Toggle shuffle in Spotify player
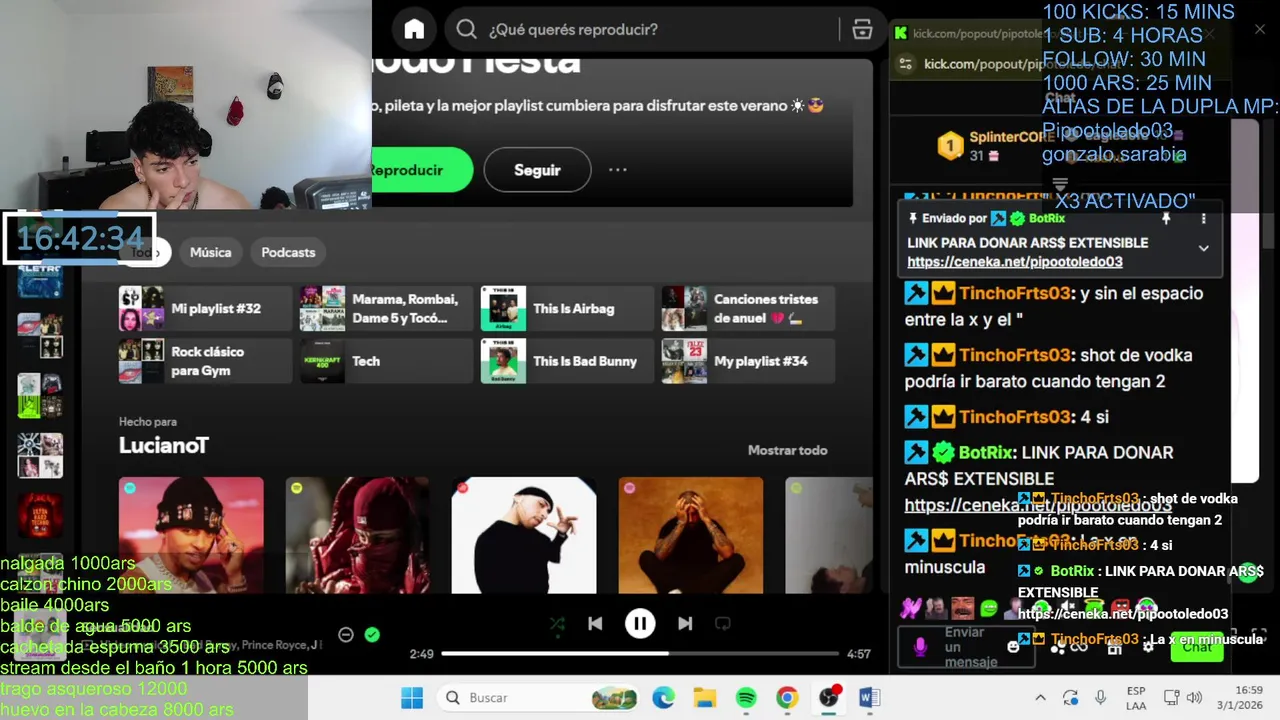The width and height of the screenshot is (1280, 720). pos(557,624)
